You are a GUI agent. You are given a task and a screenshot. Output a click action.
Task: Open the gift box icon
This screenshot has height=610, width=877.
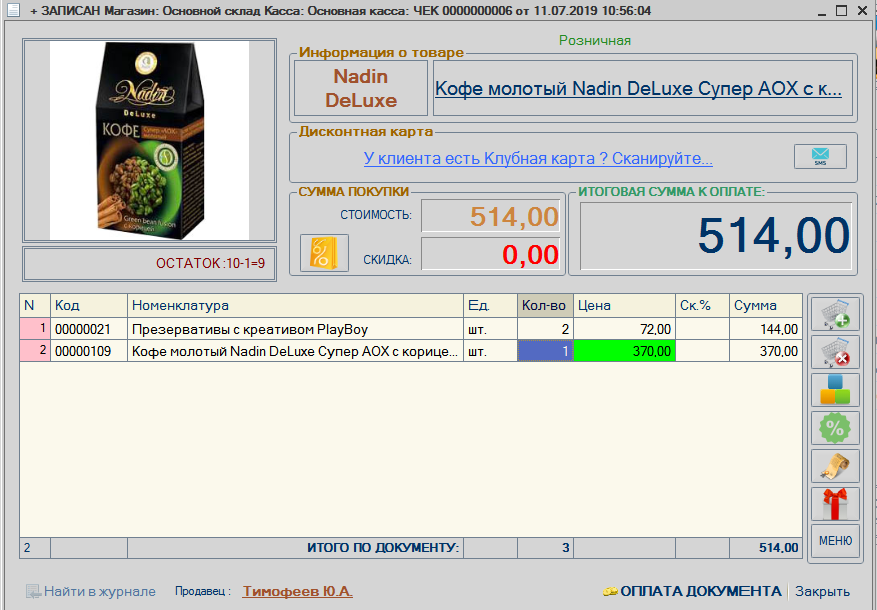[x=835, y=504]
